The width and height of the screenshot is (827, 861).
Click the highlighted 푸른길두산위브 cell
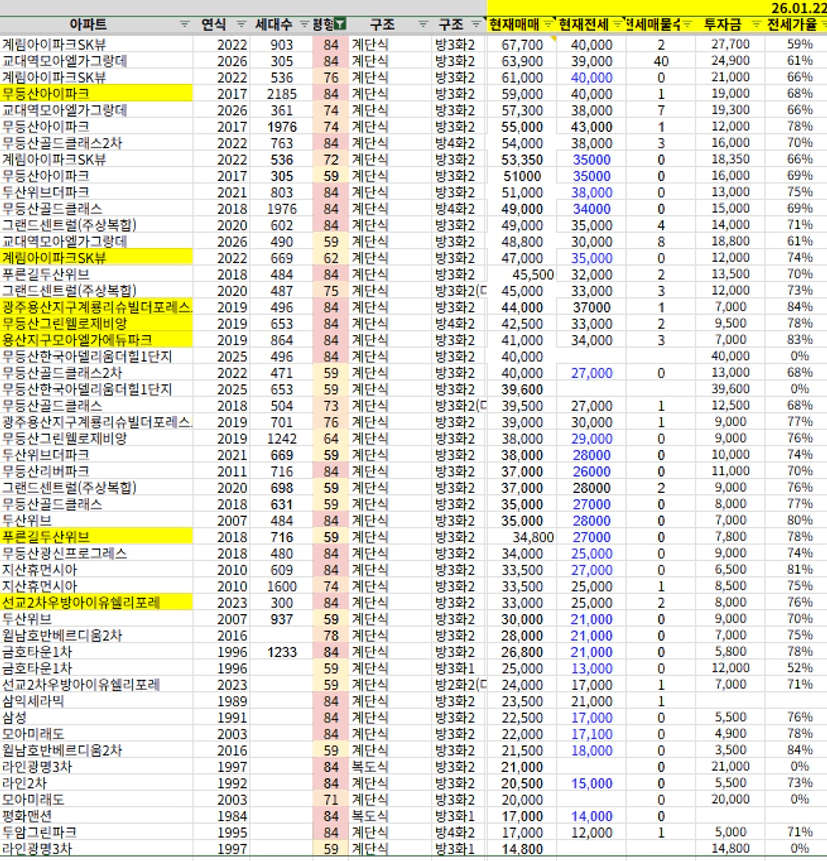tap(97, 536)
